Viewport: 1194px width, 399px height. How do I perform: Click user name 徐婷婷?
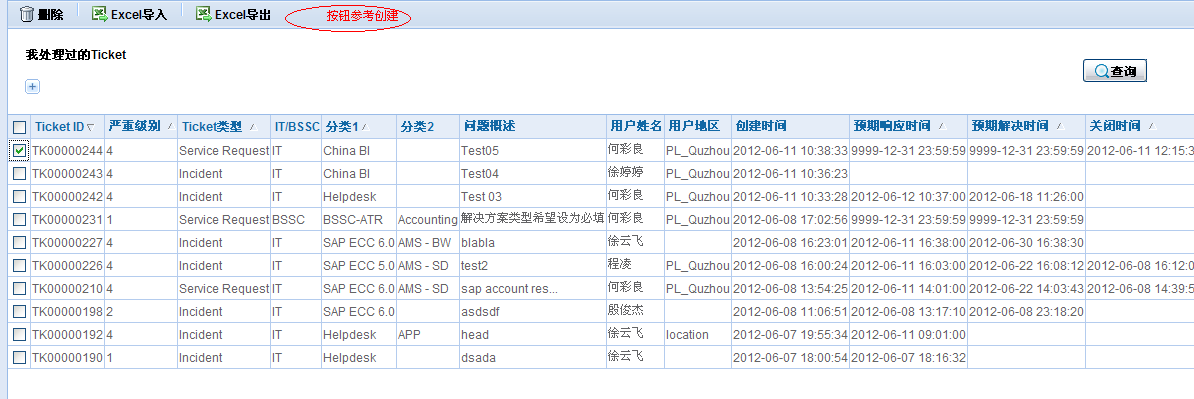(626, 173)
